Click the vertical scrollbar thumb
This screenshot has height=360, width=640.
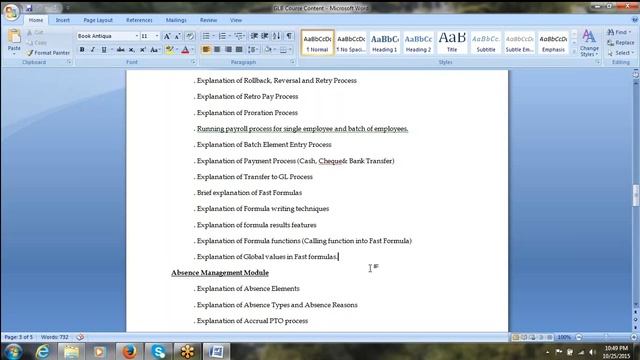[x=636, y=196]
